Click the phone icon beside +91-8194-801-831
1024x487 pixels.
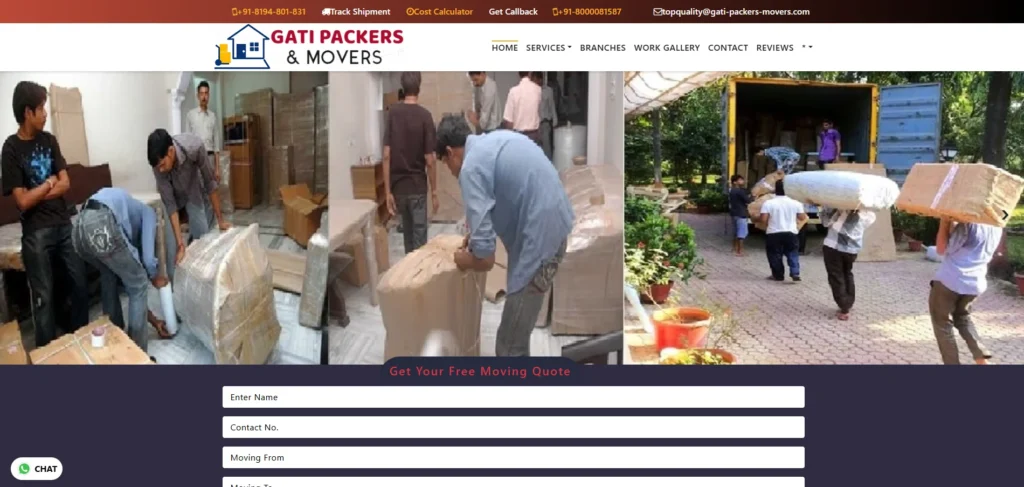coord(234,12)
